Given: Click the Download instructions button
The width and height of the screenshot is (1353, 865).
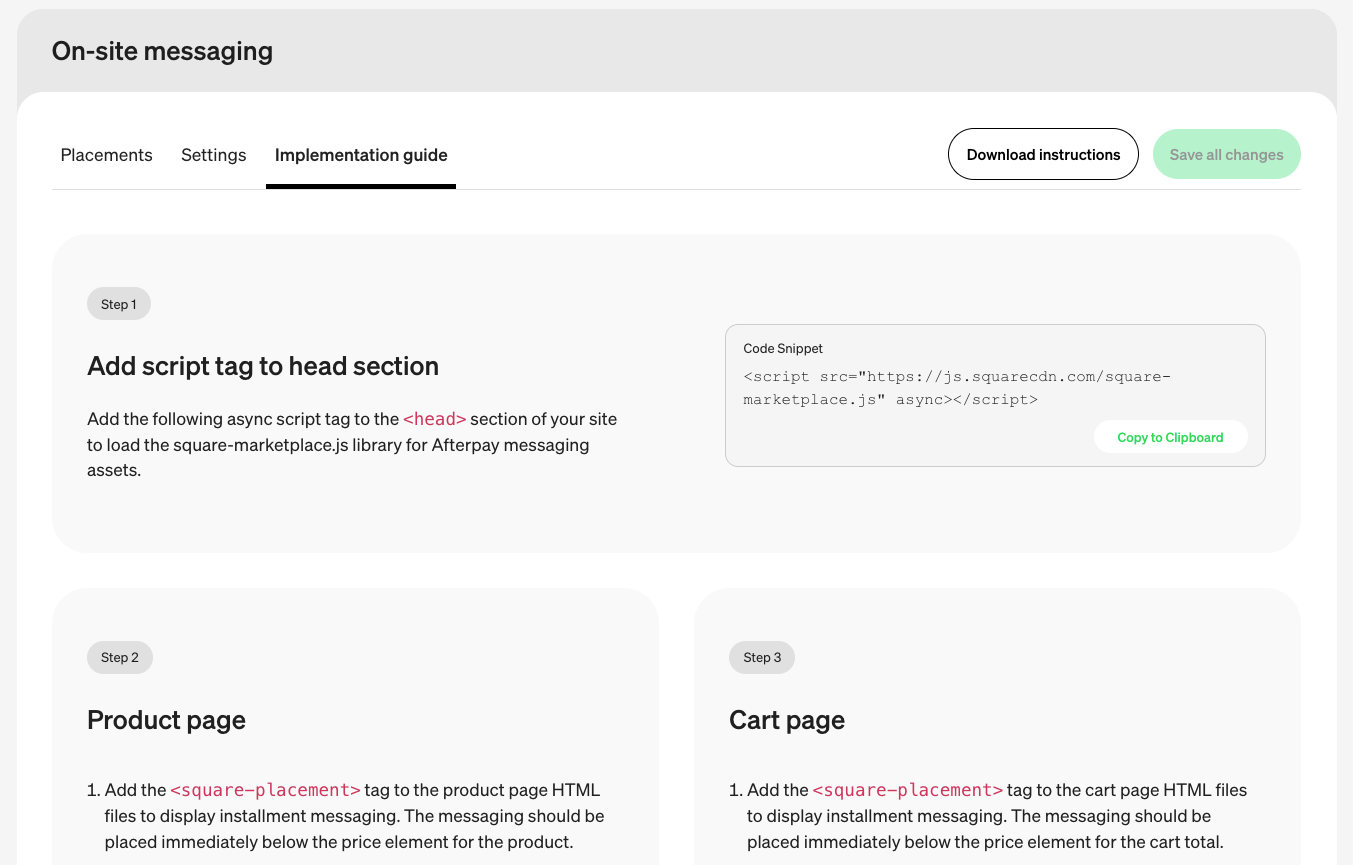Looking at the screenshot, I should (x=1043, y=155).
